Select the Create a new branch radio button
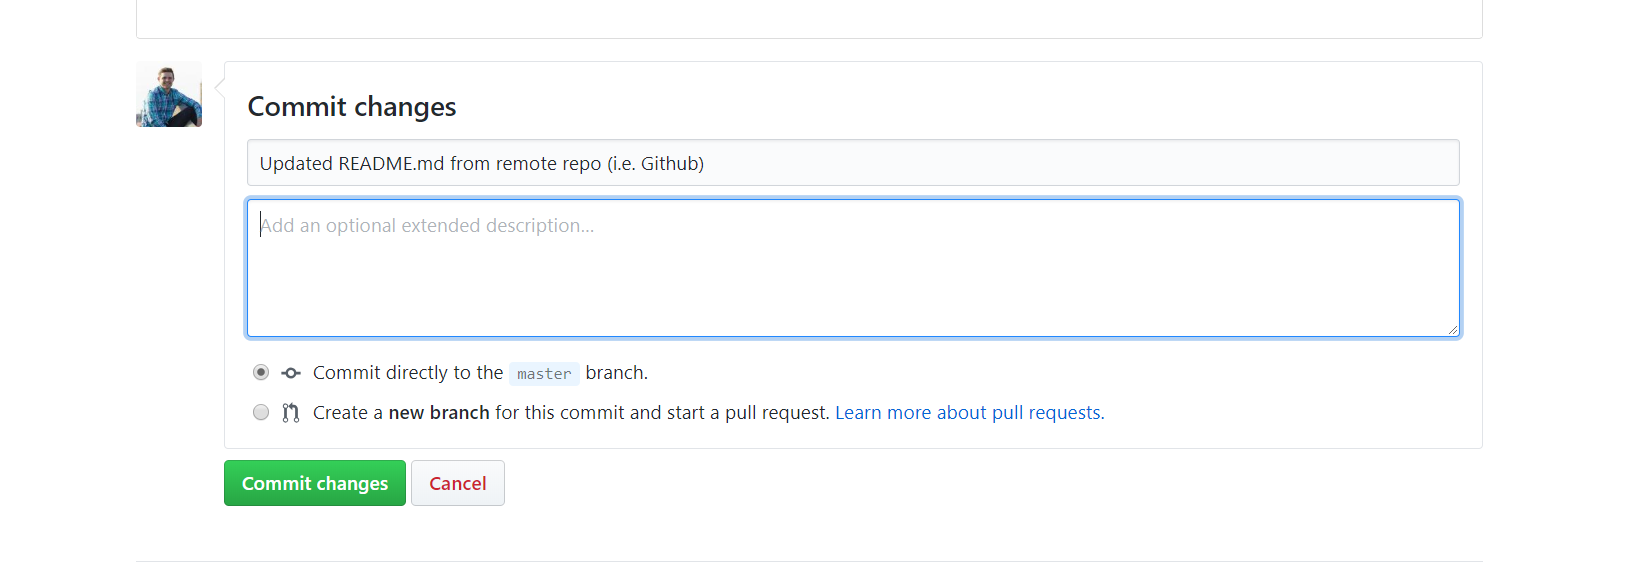 click(x=261, y=412)
